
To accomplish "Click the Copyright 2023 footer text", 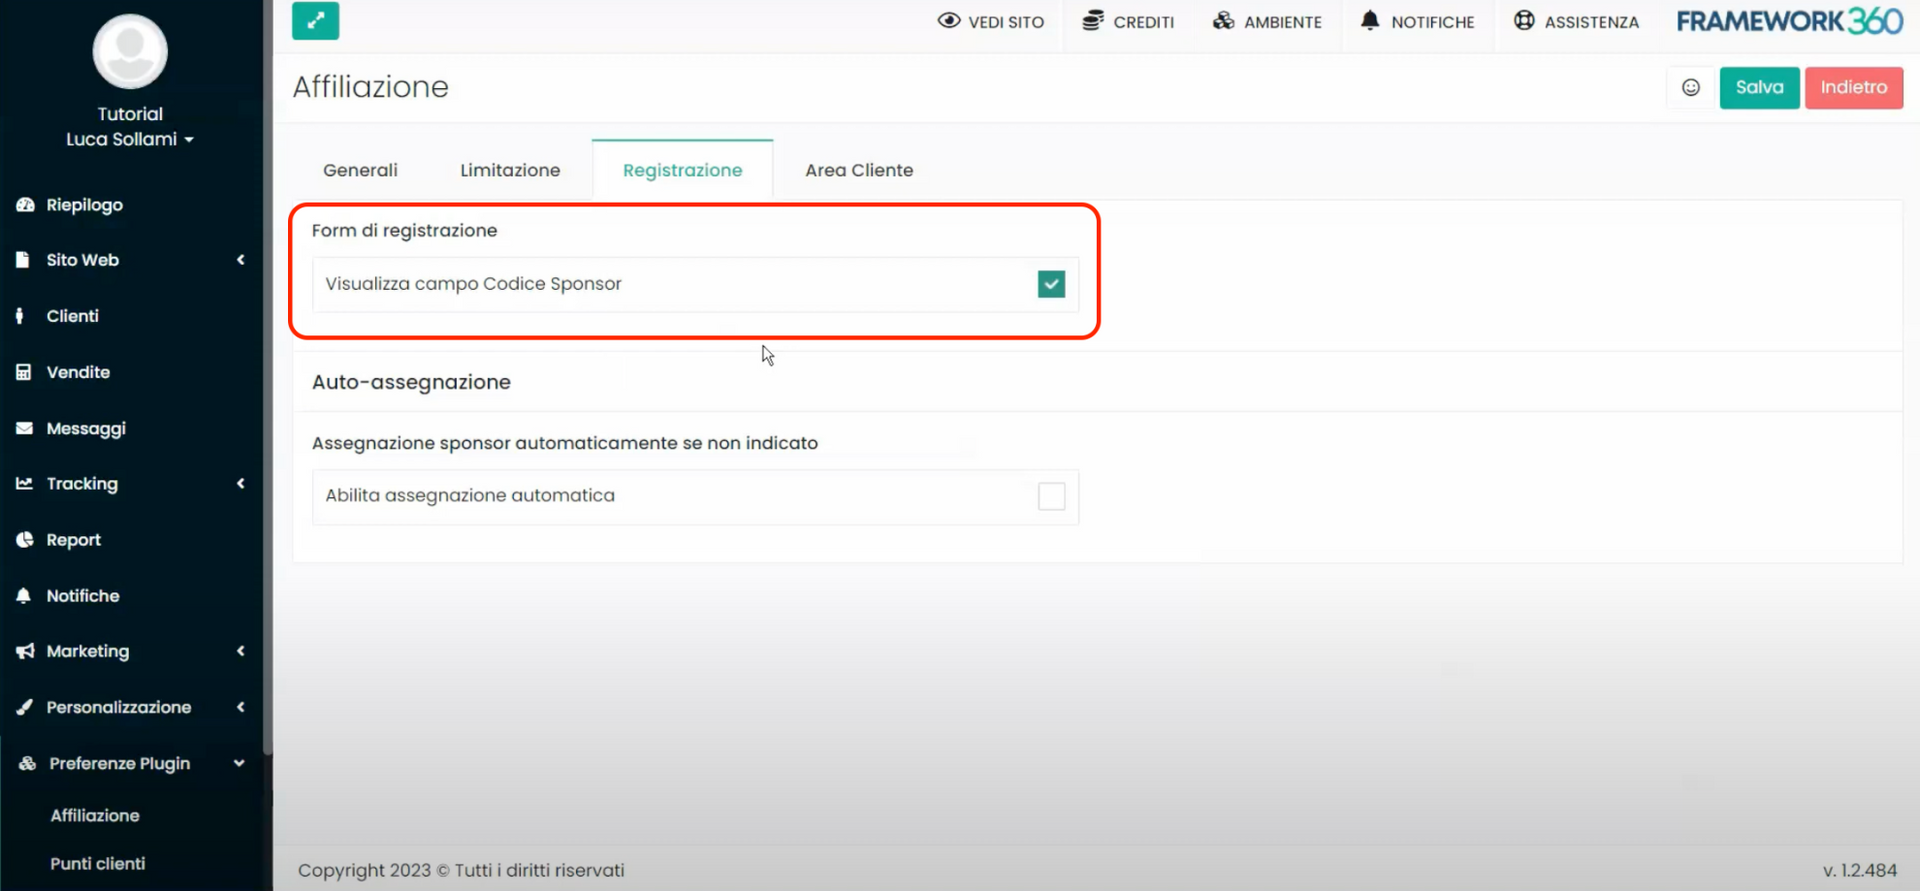I will [x=461, y=871].
